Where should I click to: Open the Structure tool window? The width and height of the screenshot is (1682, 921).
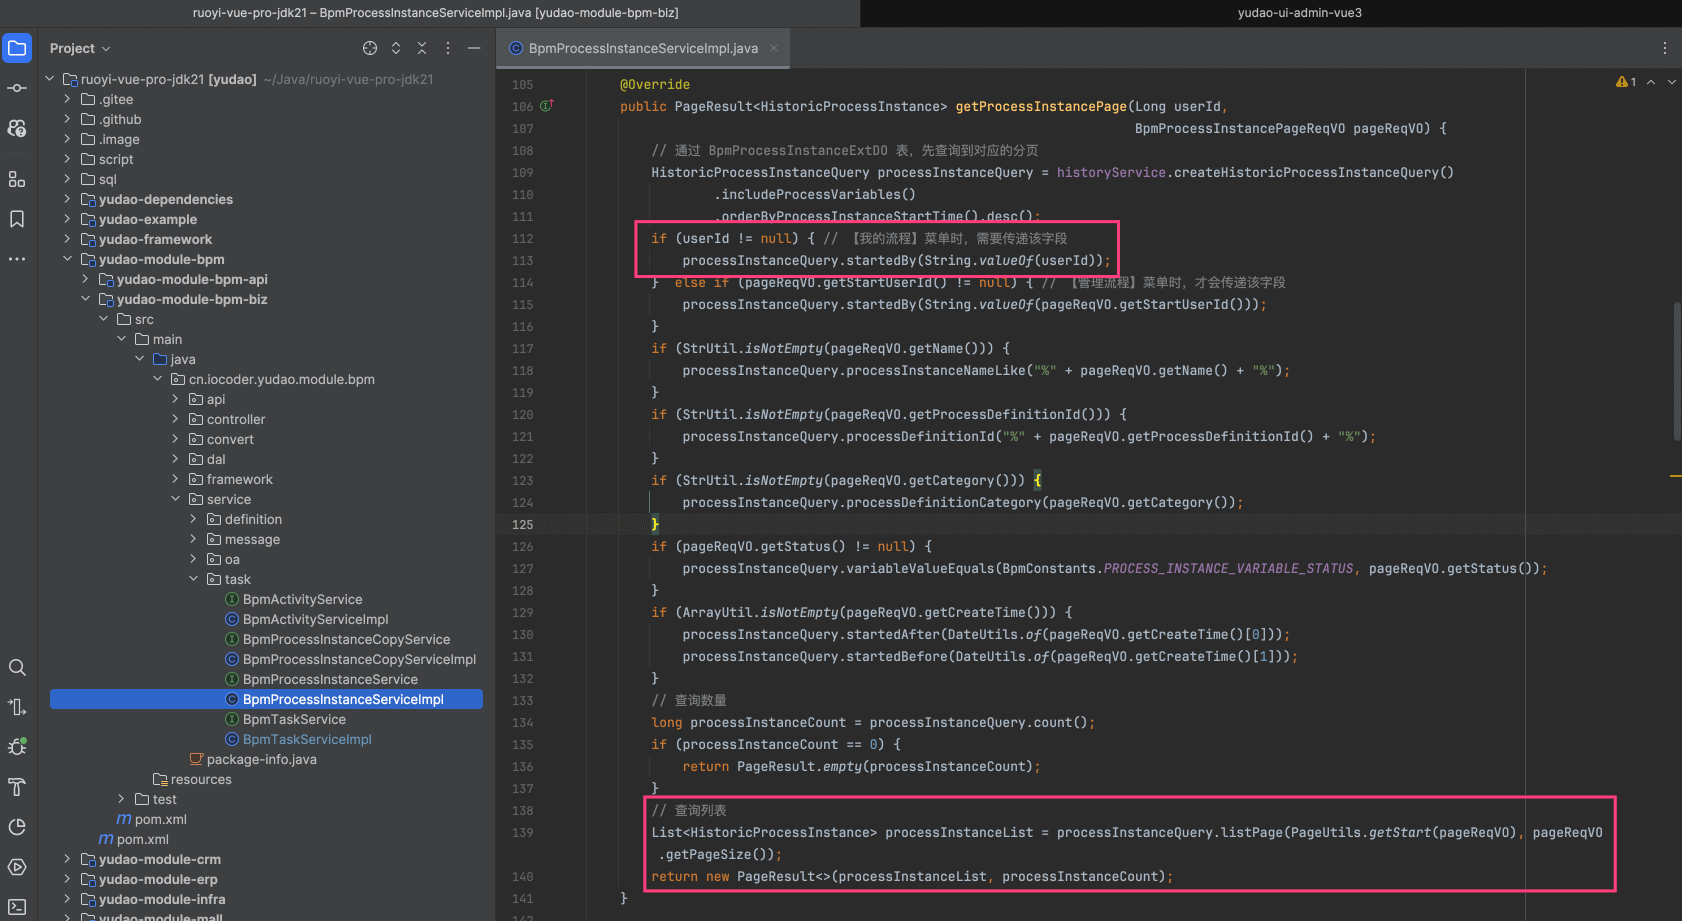17,179
